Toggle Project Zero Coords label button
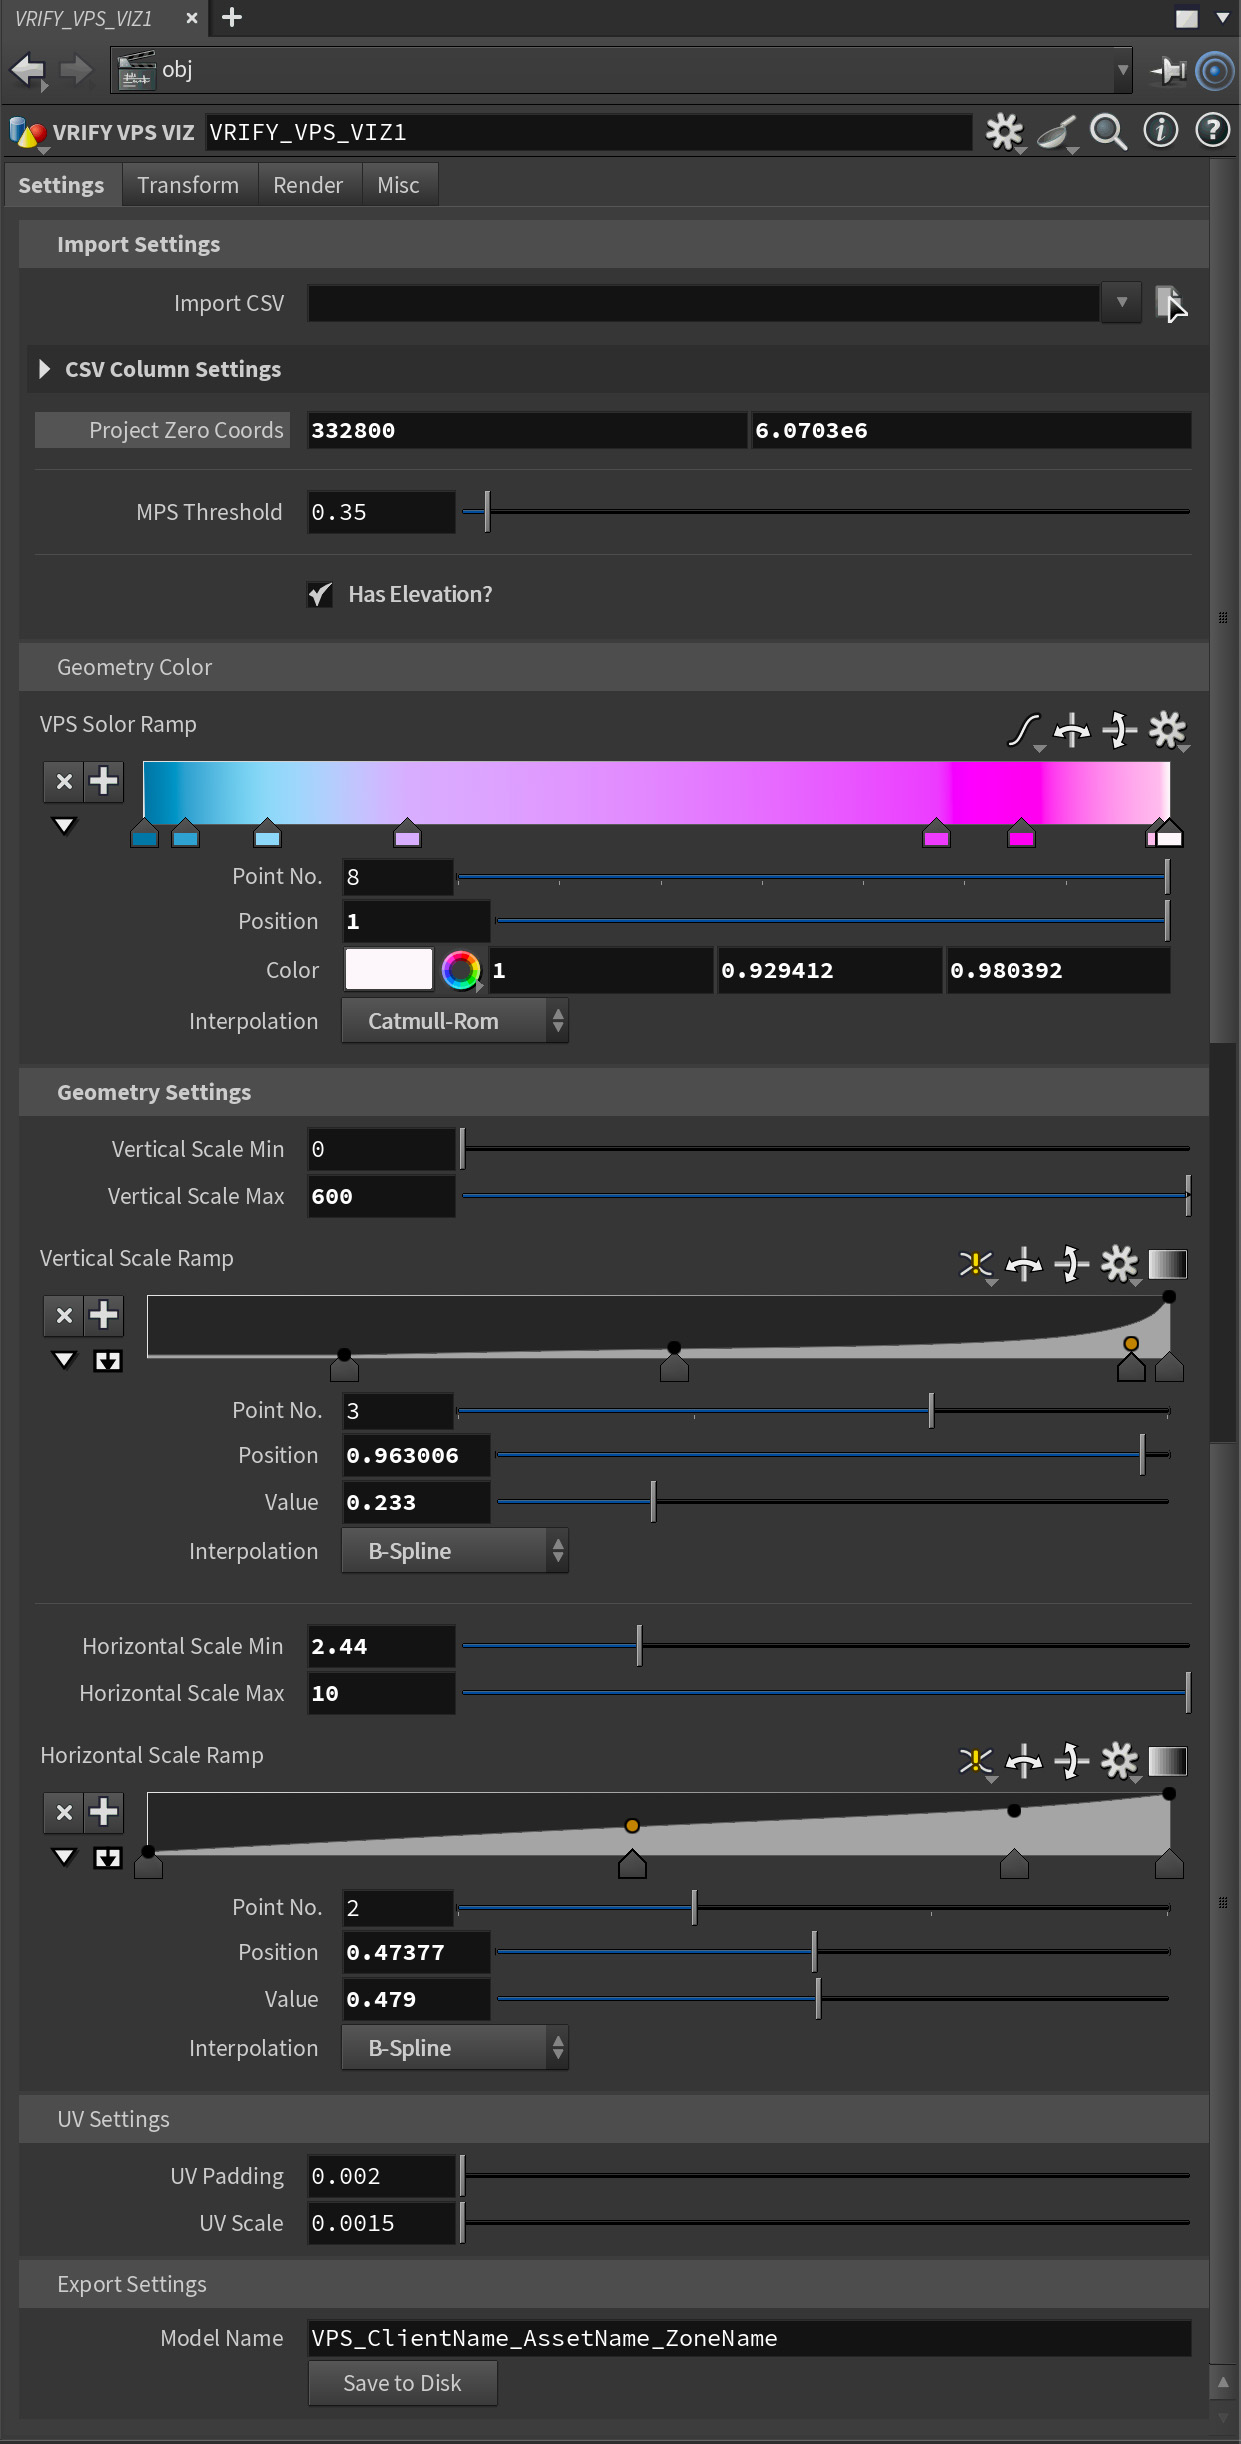The image size is (1241, 2444). point(163,430)
